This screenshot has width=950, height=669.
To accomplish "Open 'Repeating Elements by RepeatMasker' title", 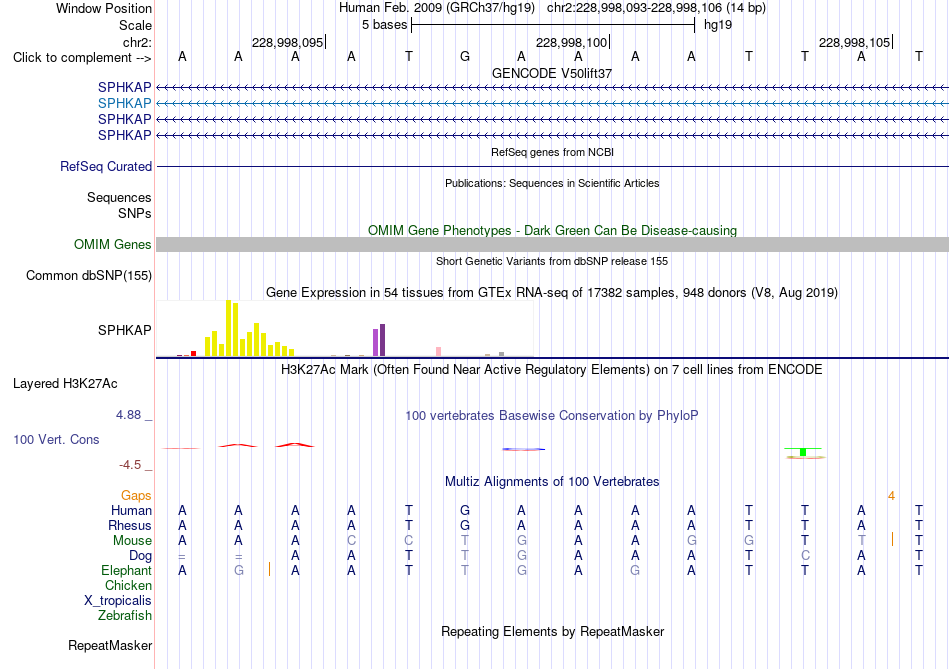I will click(x=552, y=631).
